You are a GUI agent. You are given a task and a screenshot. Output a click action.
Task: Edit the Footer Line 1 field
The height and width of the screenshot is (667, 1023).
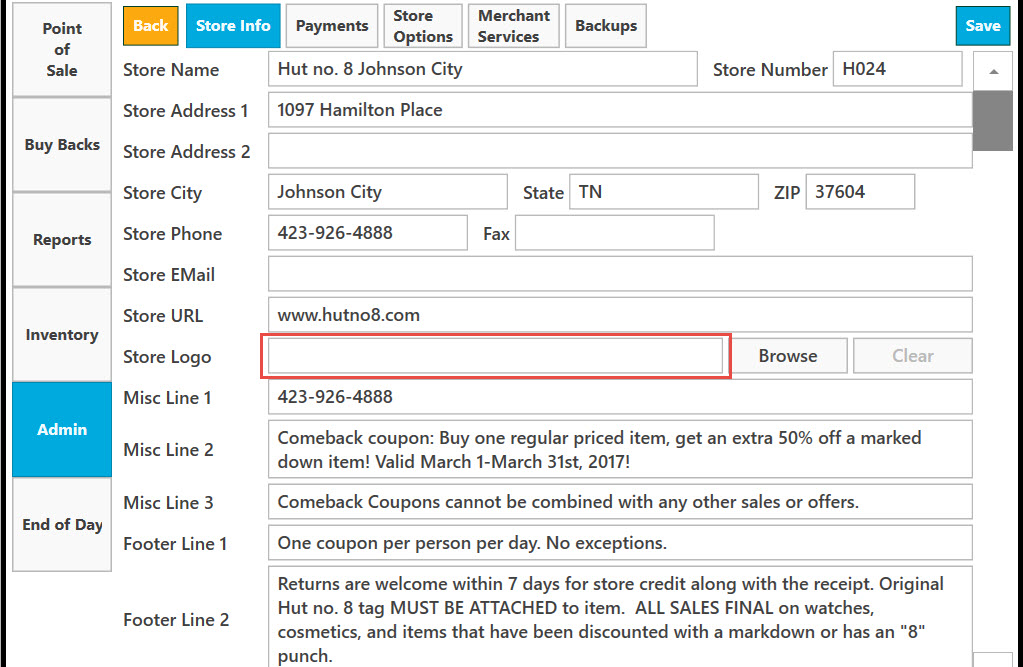pos(620,543)
